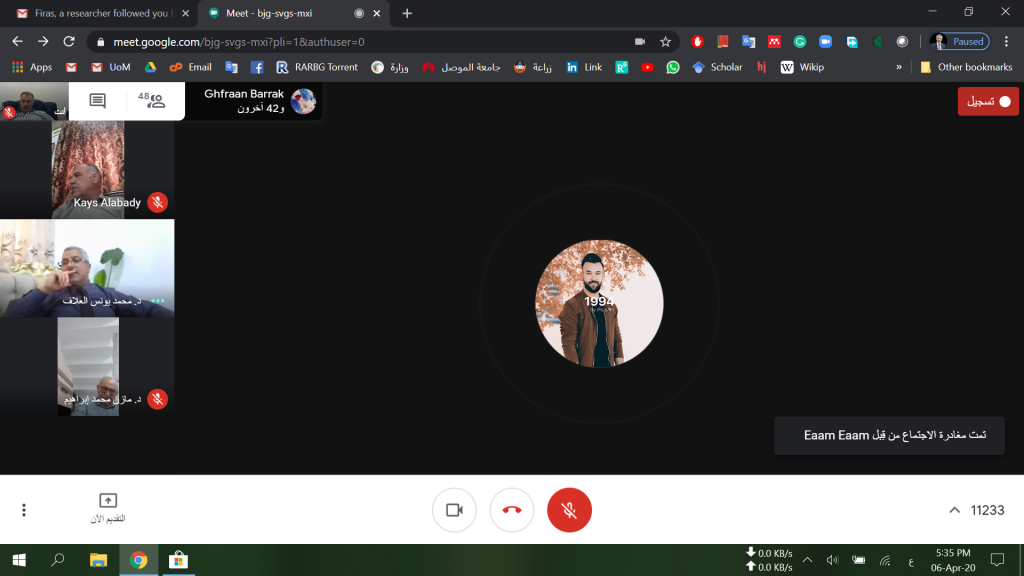Adjust system volume from the tray speaker icon
The width and height of the screenshot is (1024, 576).
(x=832, y=560)
